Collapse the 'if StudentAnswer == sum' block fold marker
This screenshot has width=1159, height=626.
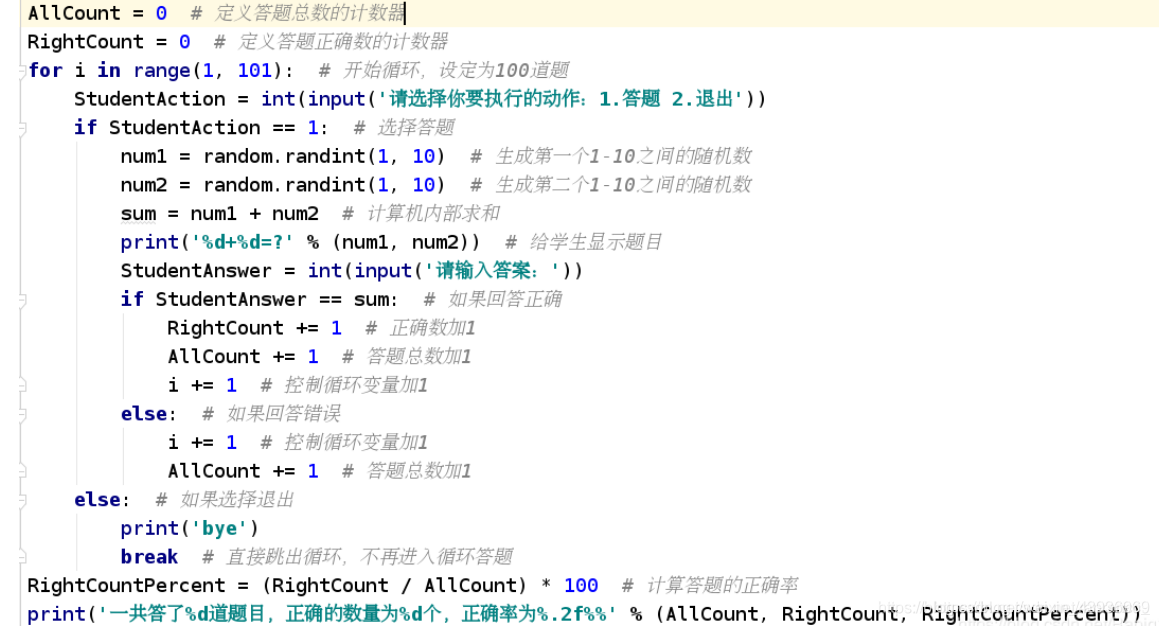tap(22, 300)
